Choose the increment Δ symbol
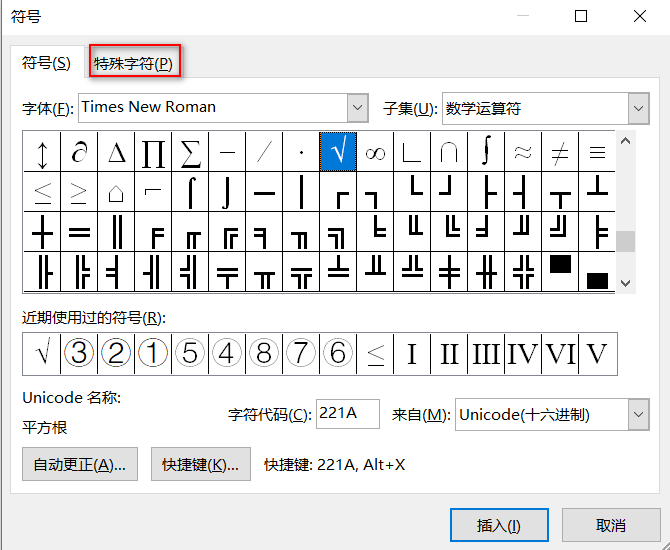Image resolution: width=670 pixels, height=550 pixels. point(116,152)
